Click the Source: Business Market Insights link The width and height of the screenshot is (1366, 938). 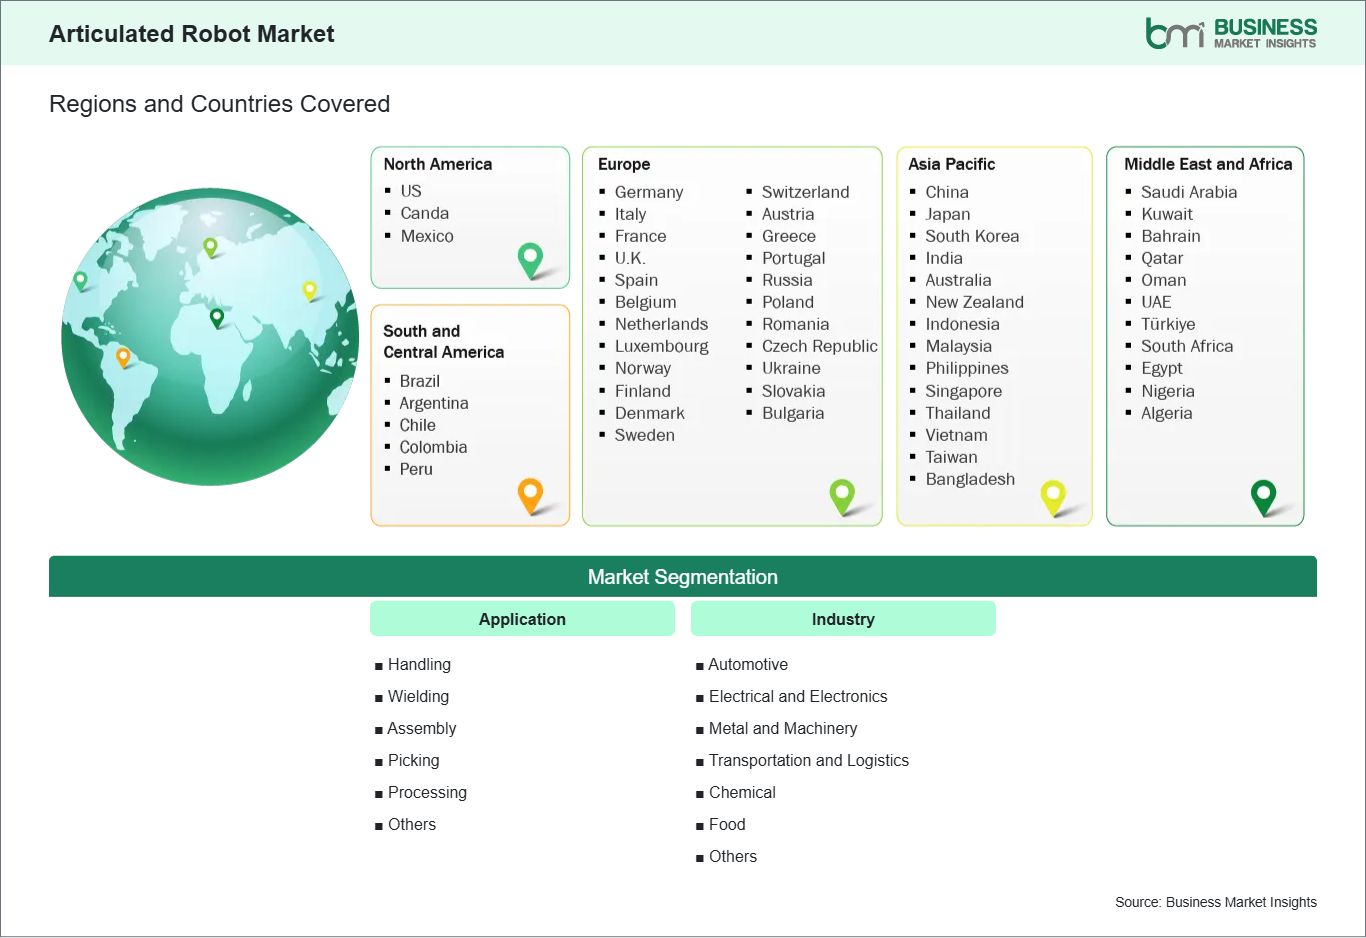point(1215,901)
